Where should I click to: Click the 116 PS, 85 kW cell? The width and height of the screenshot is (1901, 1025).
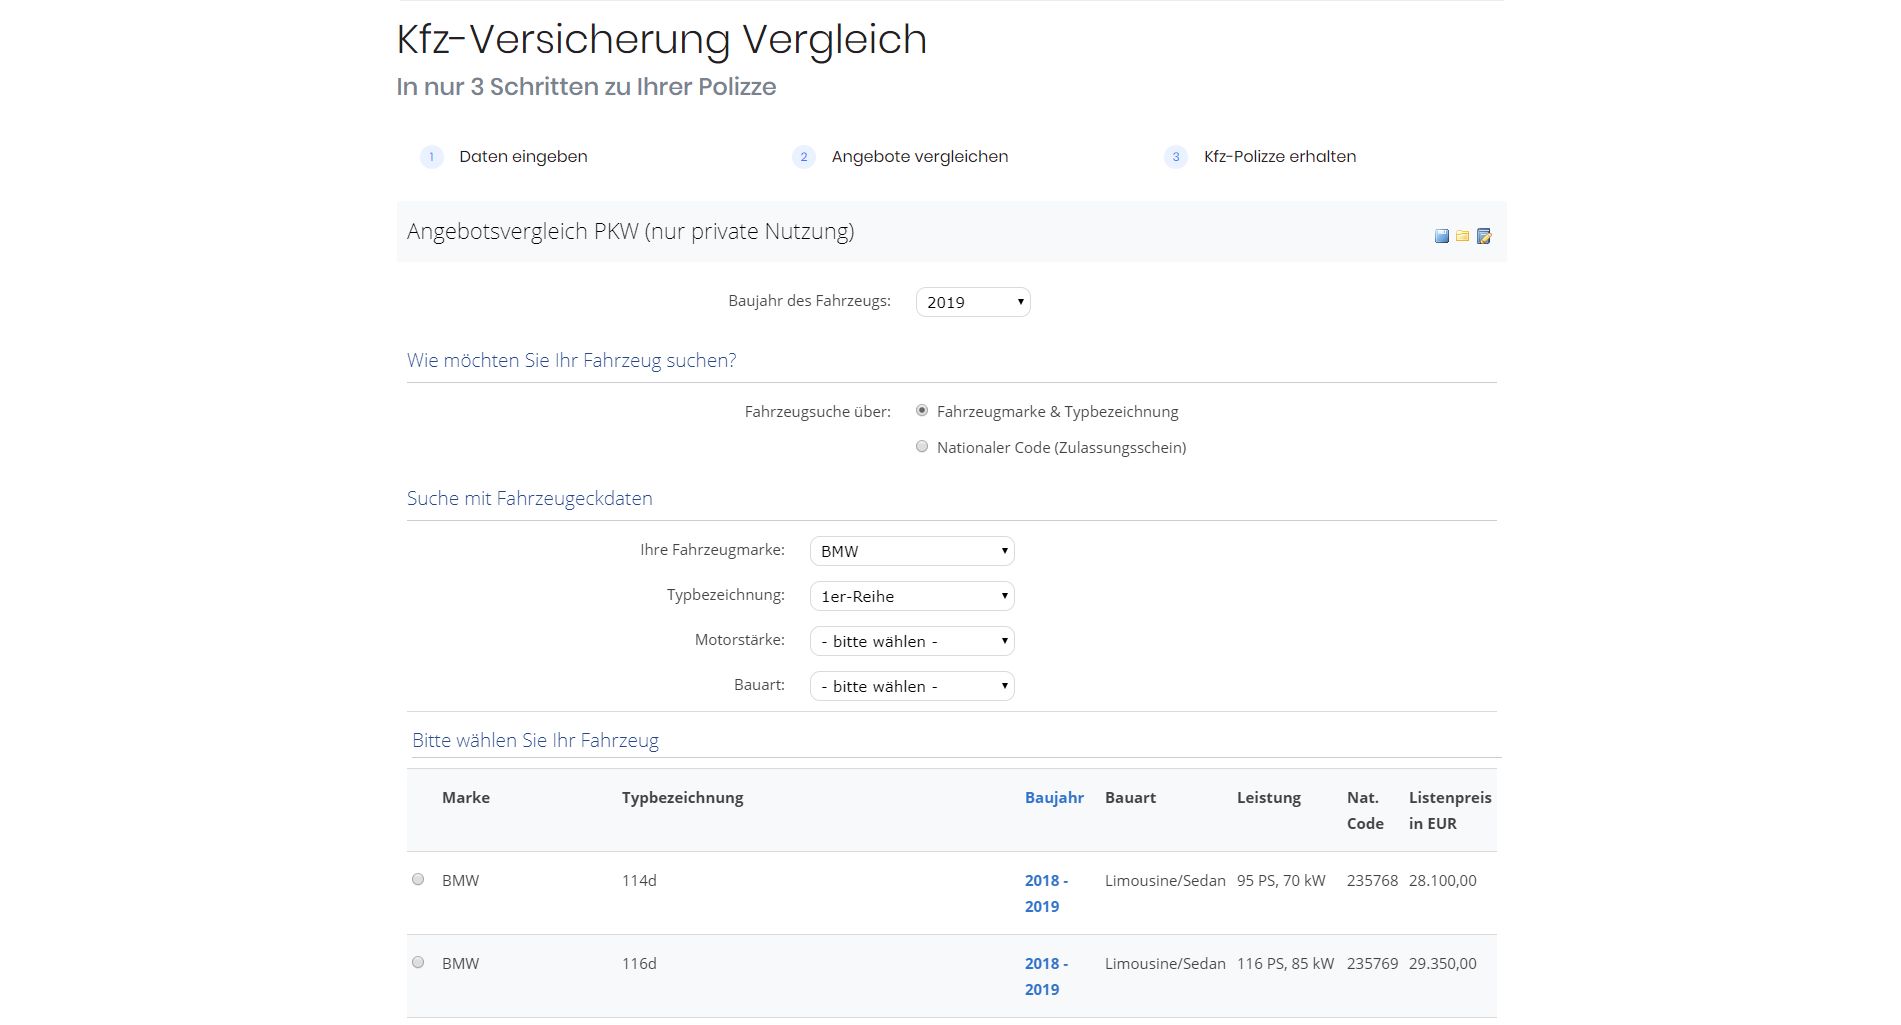point(1285,964)
